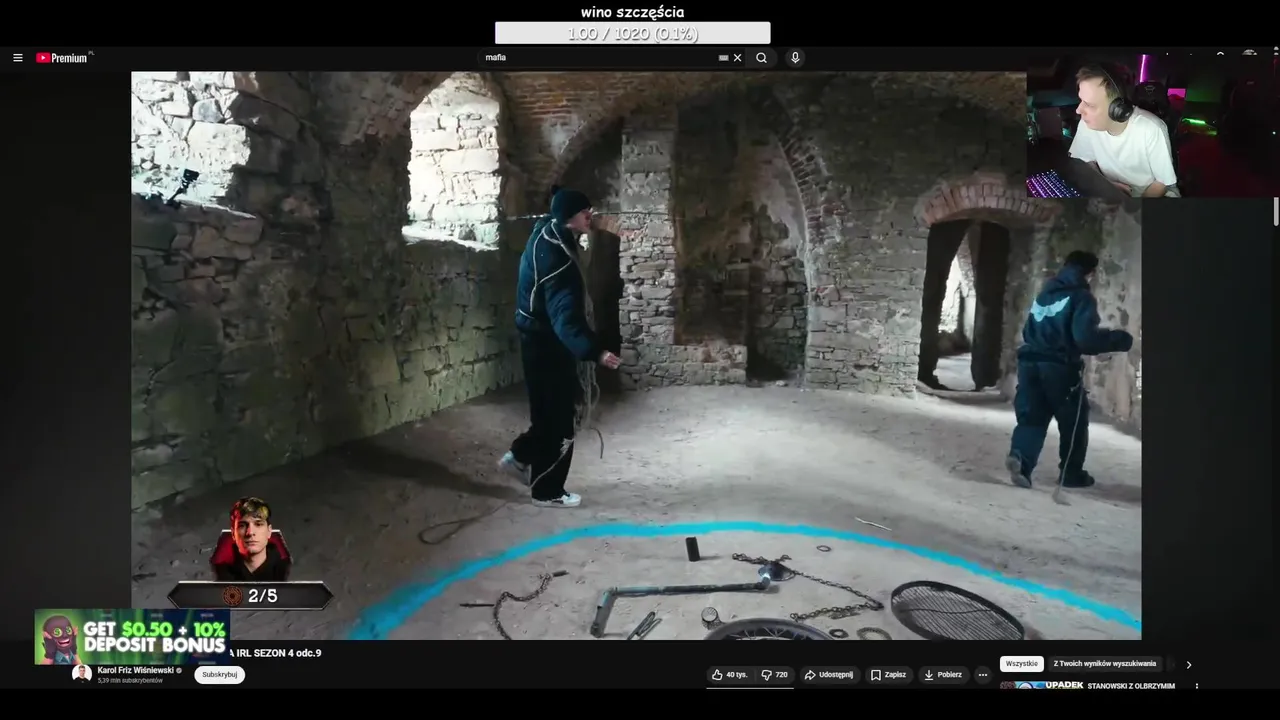The height and width of the screenshot is (720, 1280).
Task: Like the video (40 tys.)
Action: click(x=730, y=675)
